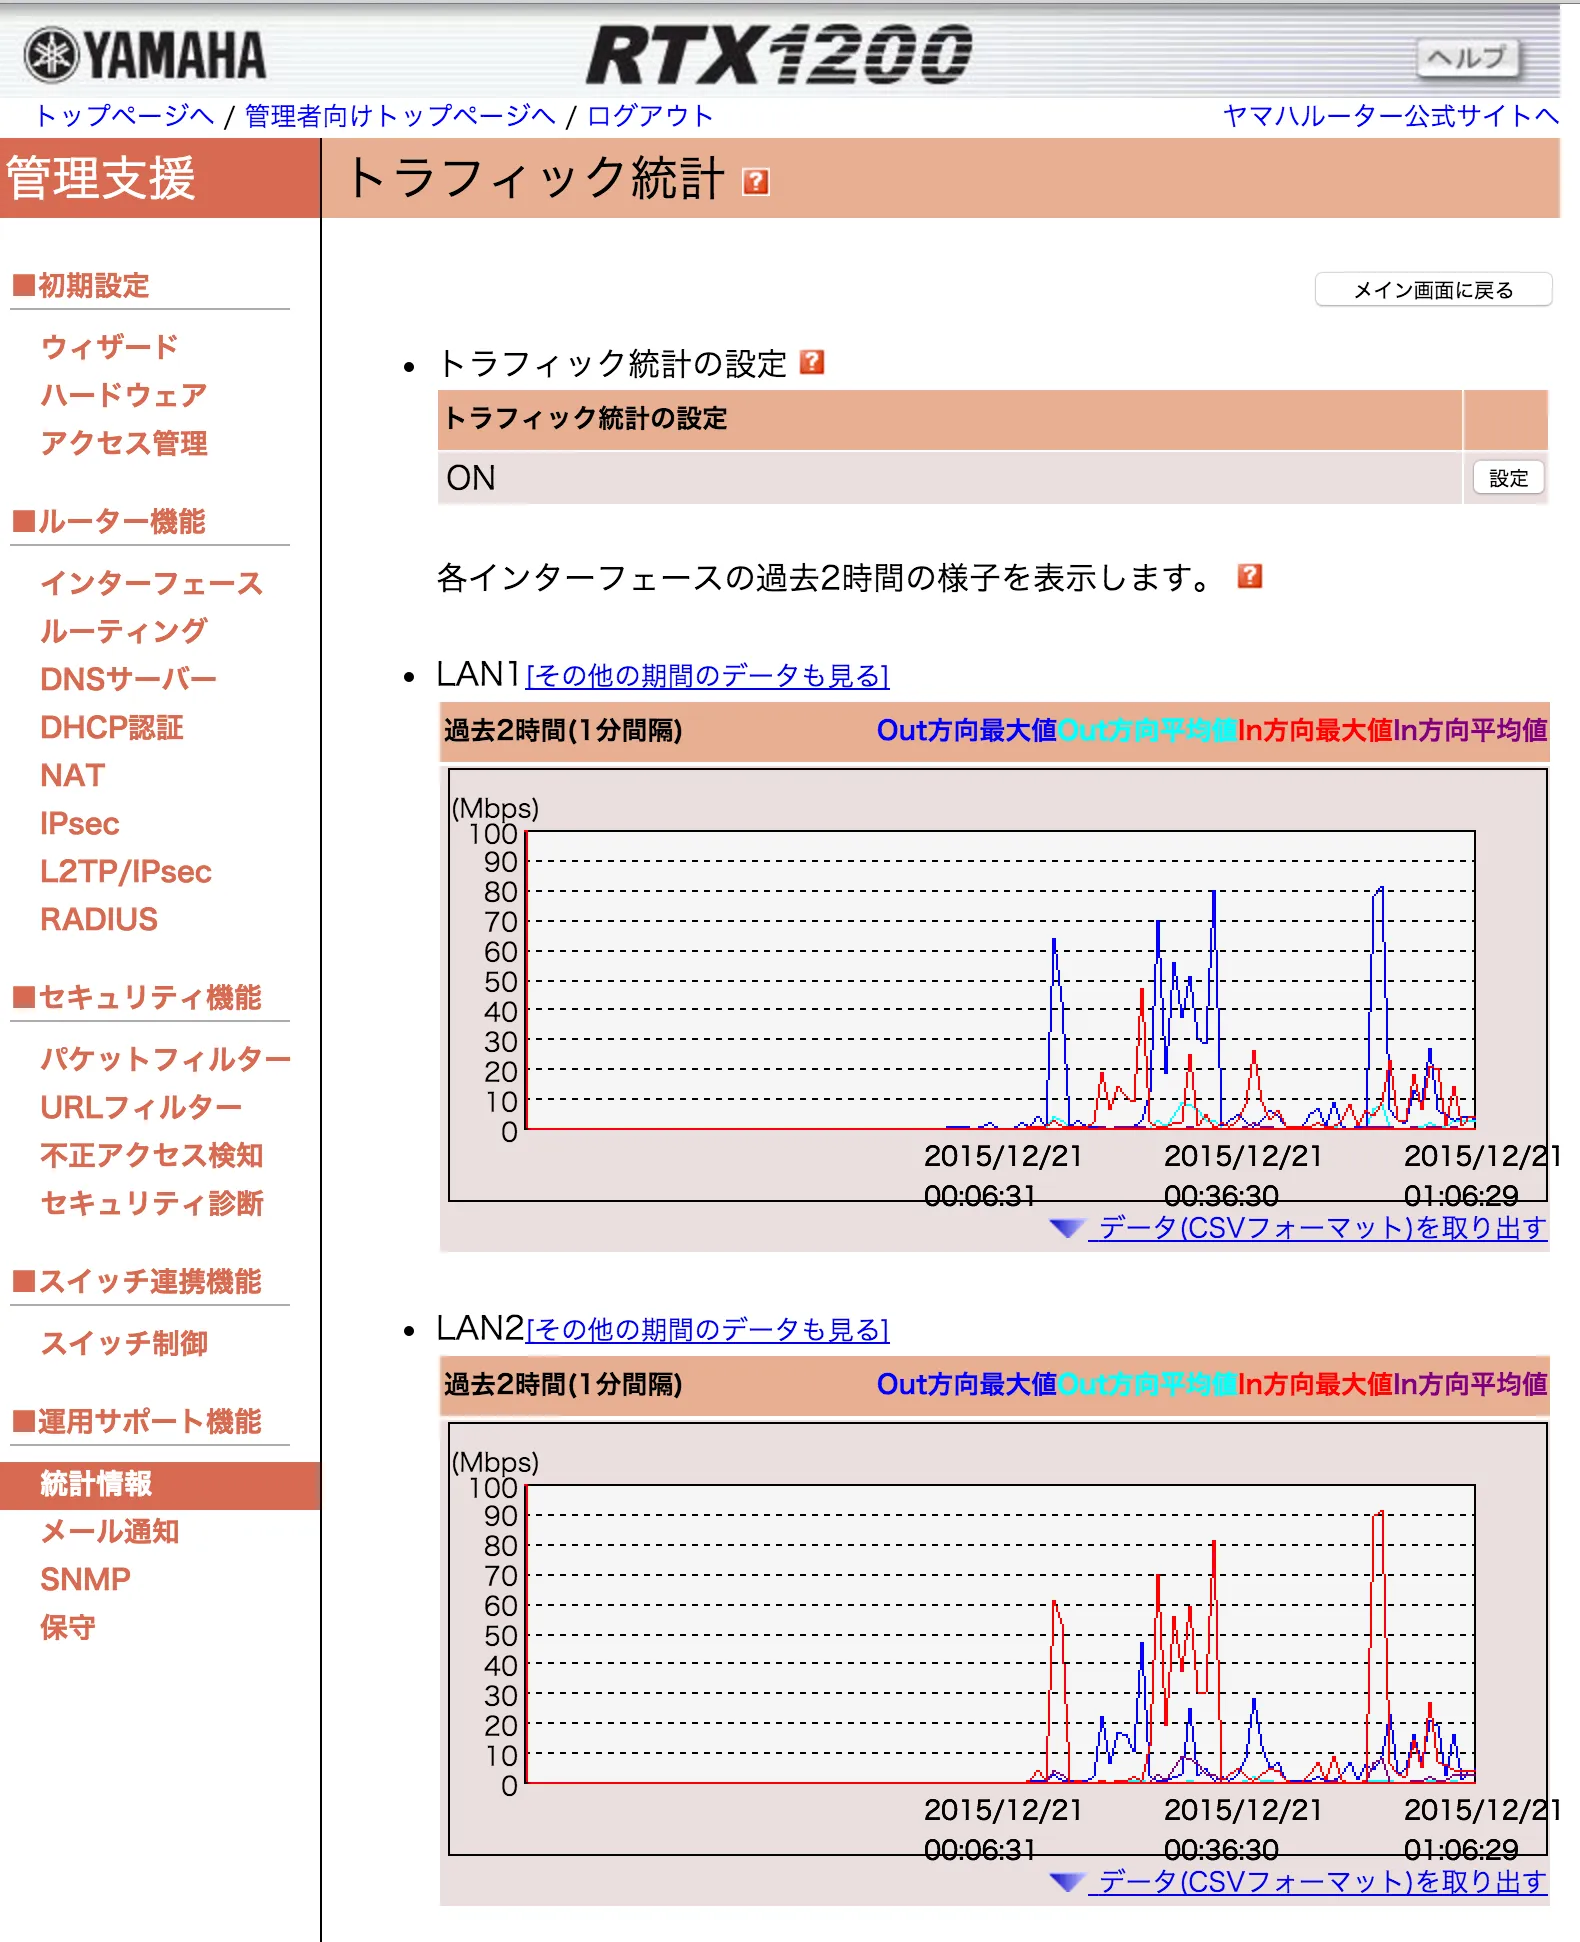Open DHCP認証 settings
1580x1942 pixels.
[112, 727]
